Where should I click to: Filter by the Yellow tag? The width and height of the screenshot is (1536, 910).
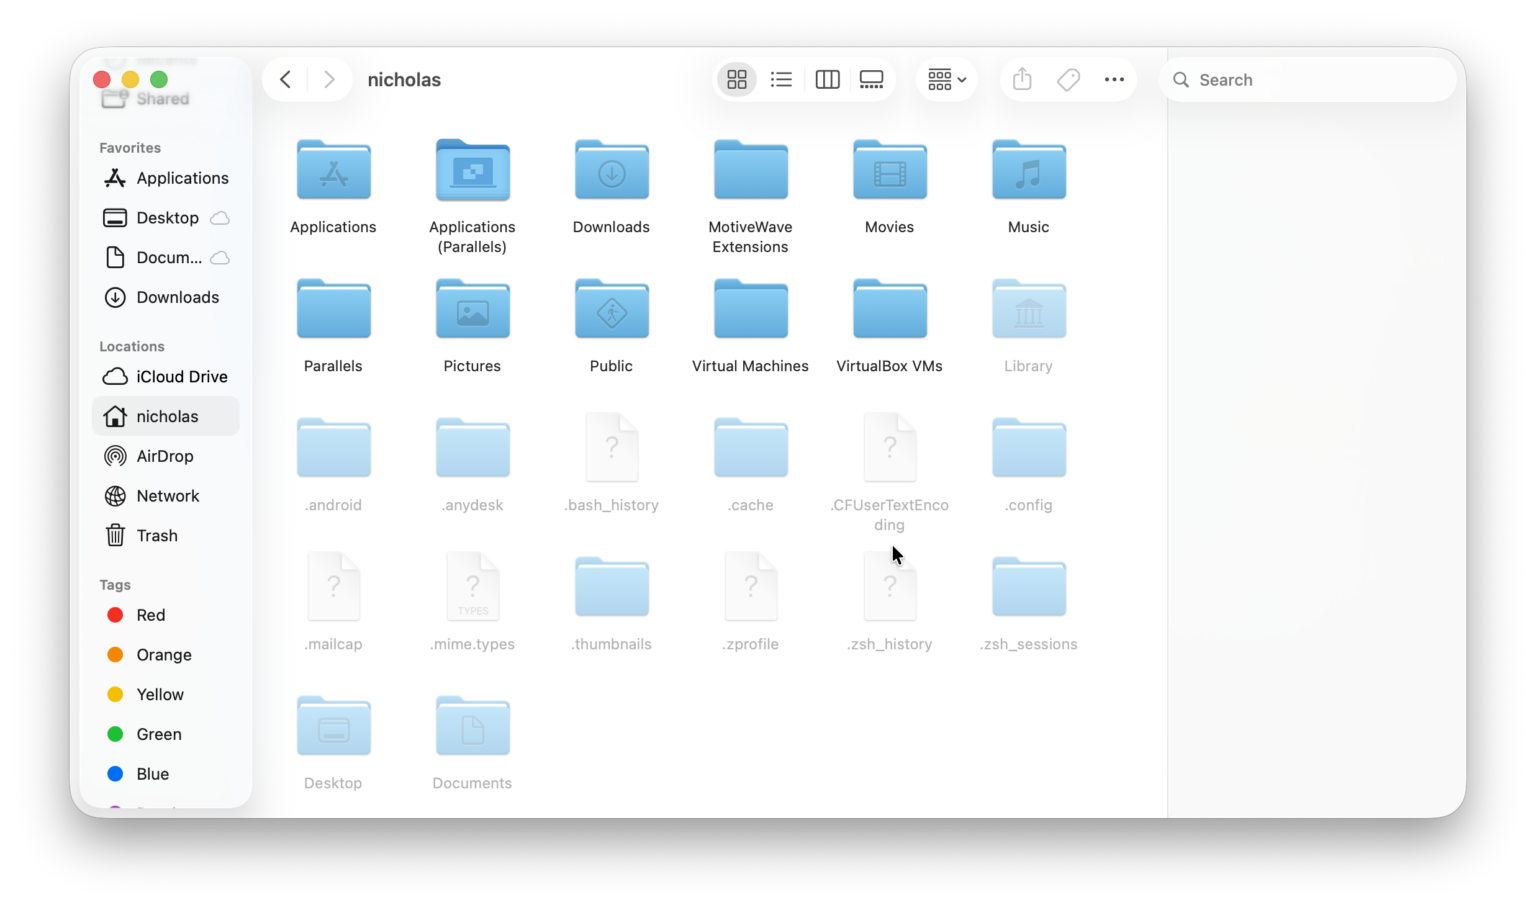(x=166, y=695)
